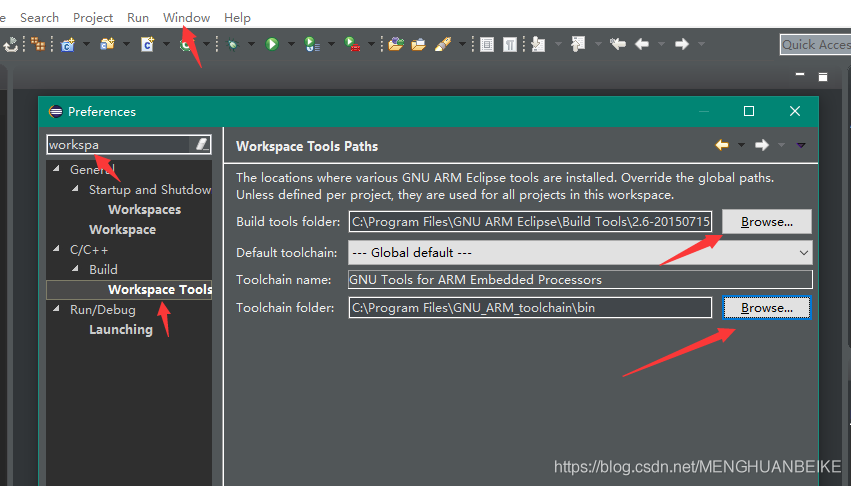The width and height of the screenshot is (851, 486).
Task: Click the Forward arrow in Preferences header
Action: tap(762, 145)
